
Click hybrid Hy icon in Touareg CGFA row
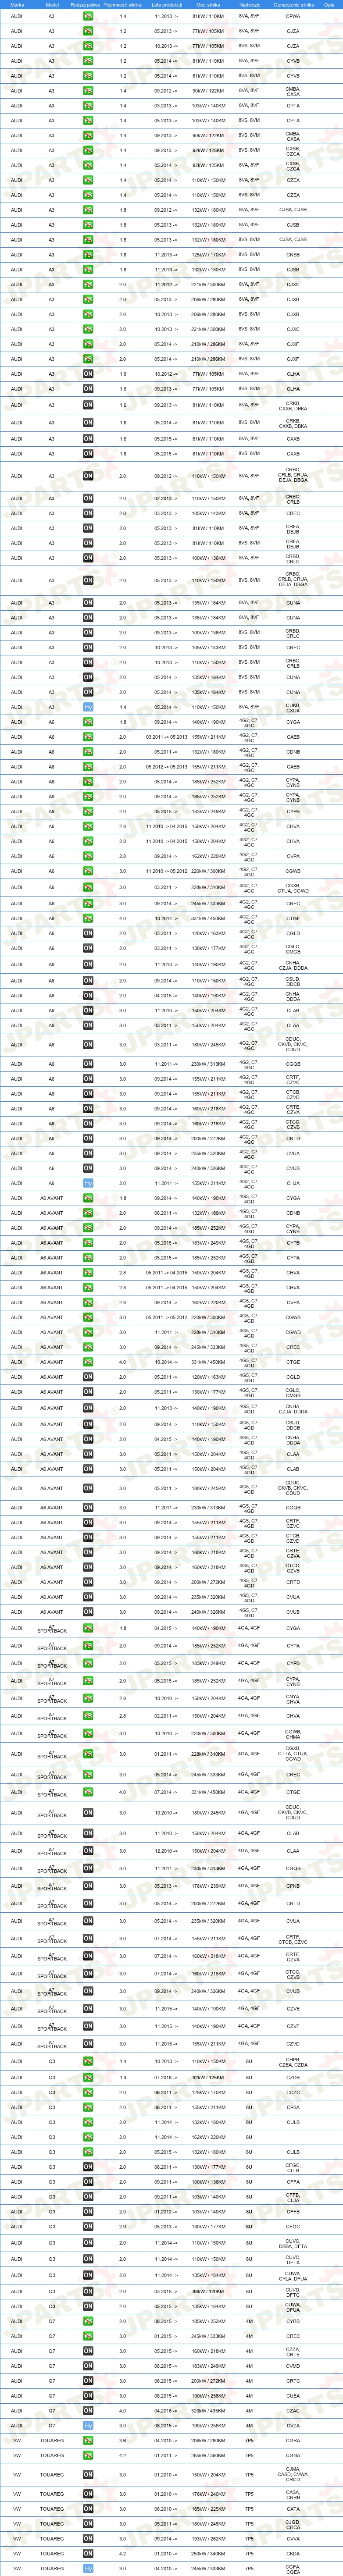pyautogui.click(x=88, y=2568)
